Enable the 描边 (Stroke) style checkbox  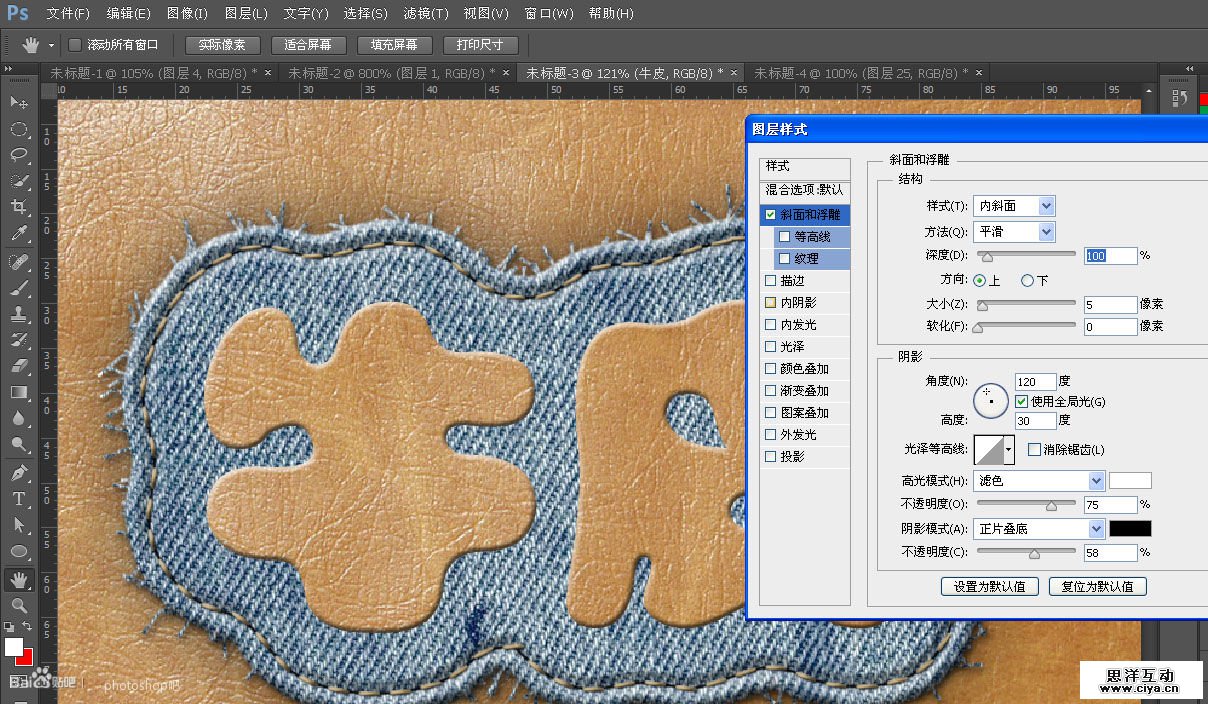[x=770, y=281]
